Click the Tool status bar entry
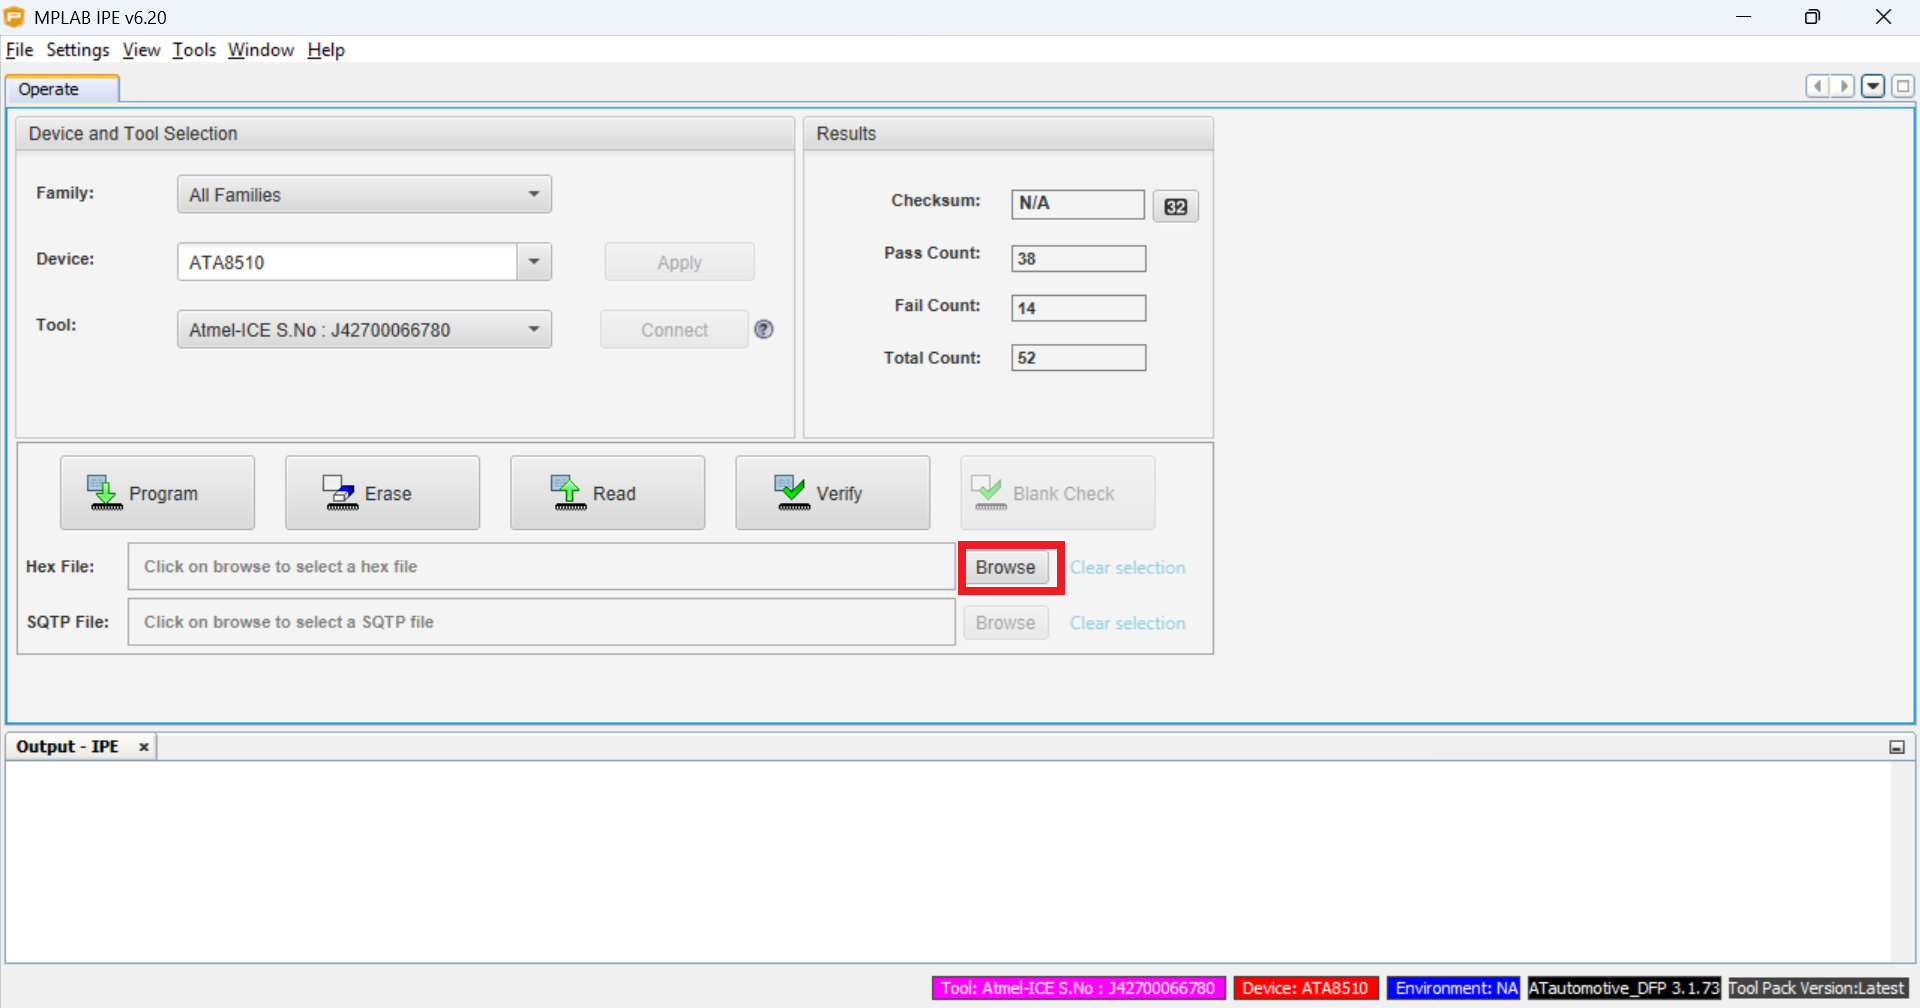 pos(1078,988)
